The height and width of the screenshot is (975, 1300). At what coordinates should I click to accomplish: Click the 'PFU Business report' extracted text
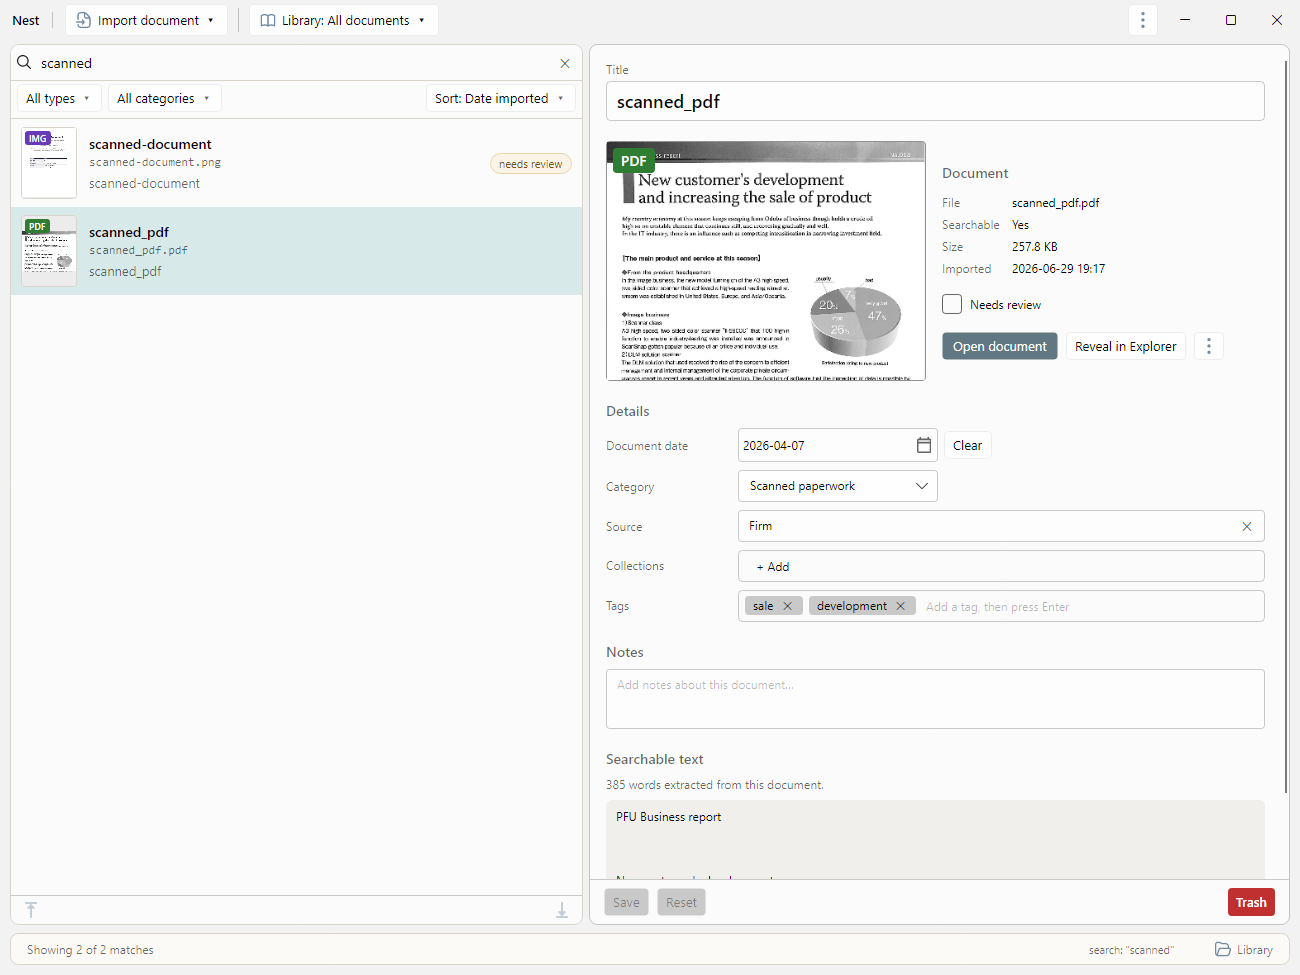[x=668, y=817]
